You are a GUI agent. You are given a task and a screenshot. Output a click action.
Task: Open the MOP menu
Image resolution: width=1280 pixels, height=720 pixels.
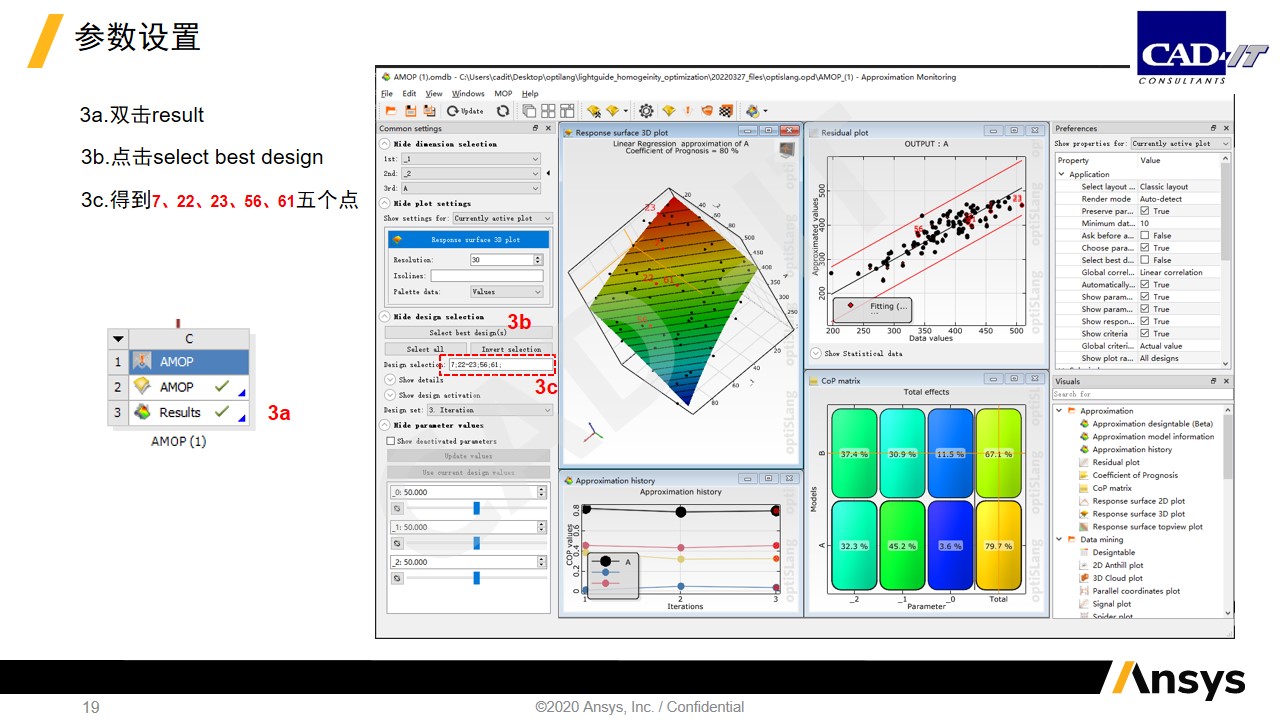point(503,94)
